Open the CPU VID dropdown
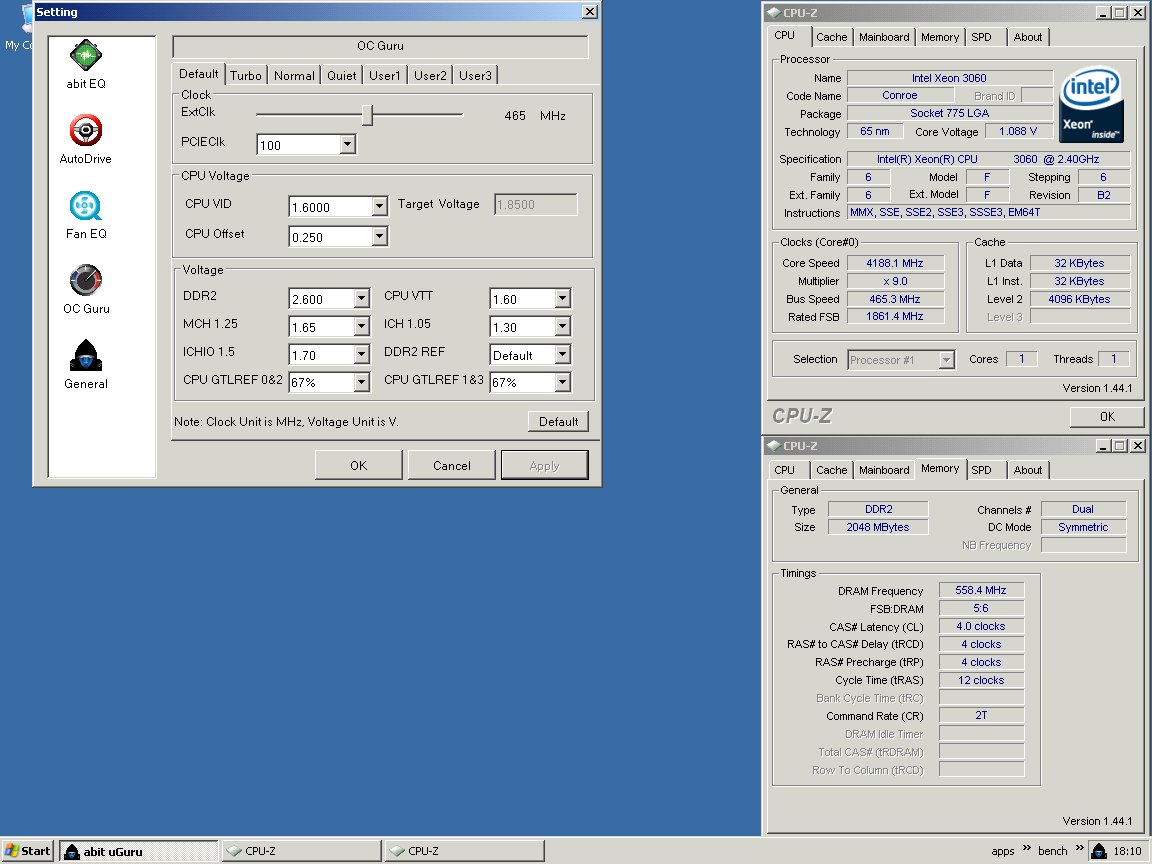 tap(379, 206)
